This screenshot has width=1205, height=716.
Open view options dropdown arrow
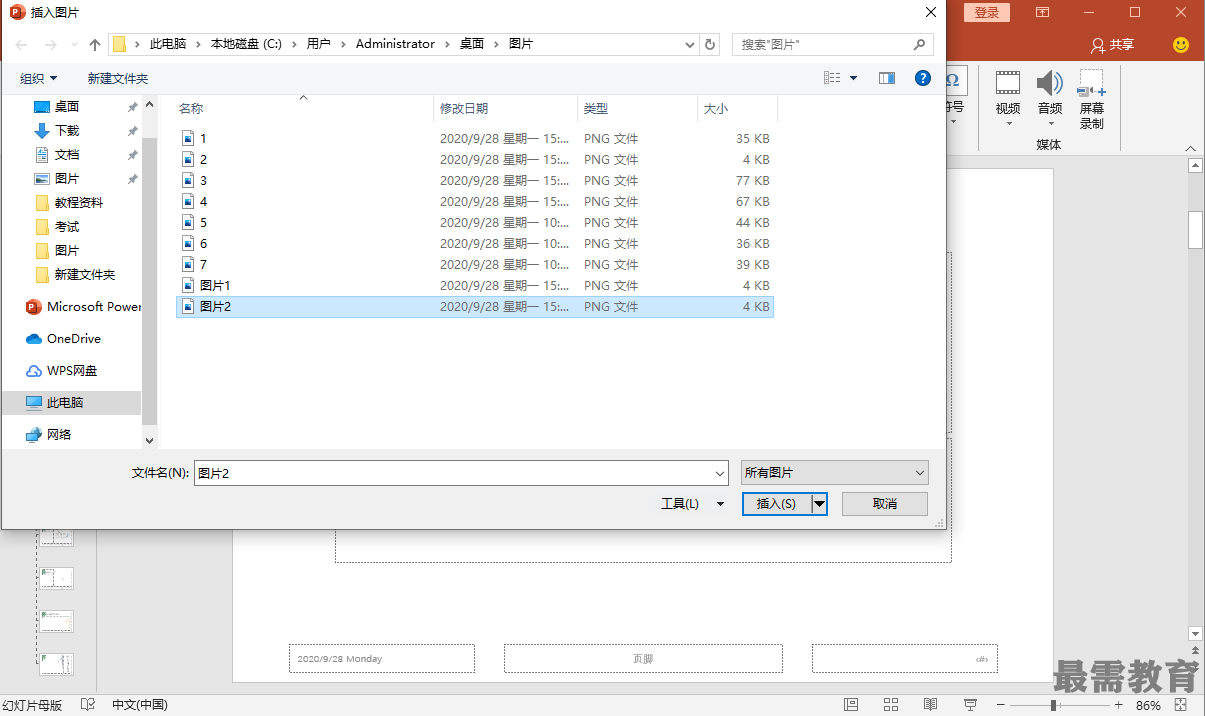(x=853, y=78)
